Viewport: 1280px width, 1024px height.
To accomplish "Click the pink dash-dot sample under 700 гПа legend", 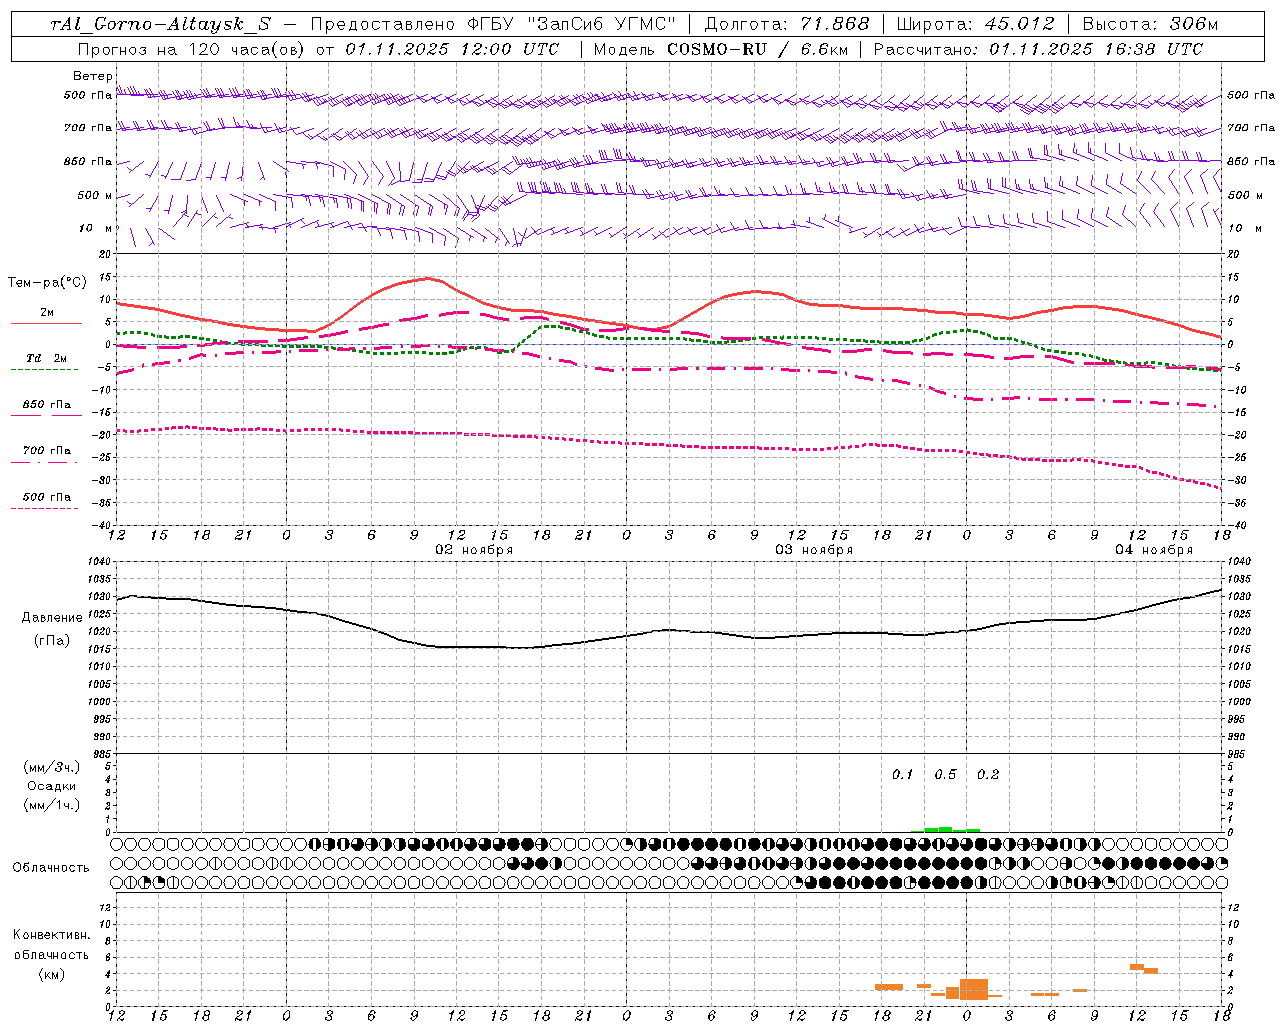I will click(44, 462).
